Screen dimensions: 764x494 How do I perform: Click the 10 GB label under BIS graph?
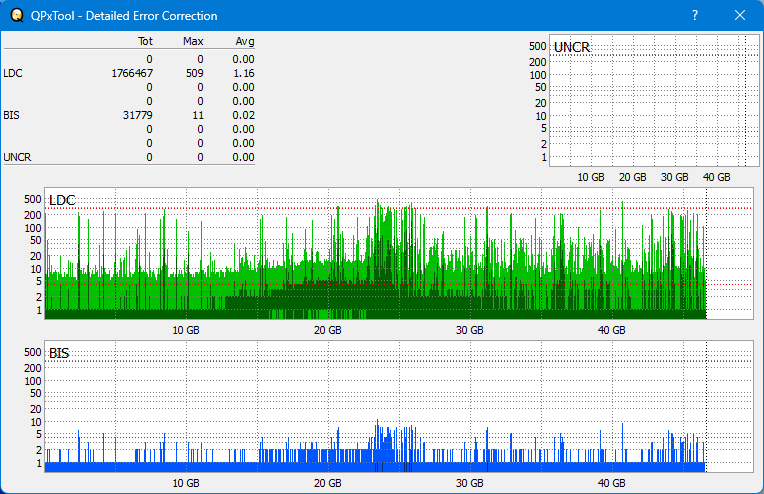coord(186,483)
